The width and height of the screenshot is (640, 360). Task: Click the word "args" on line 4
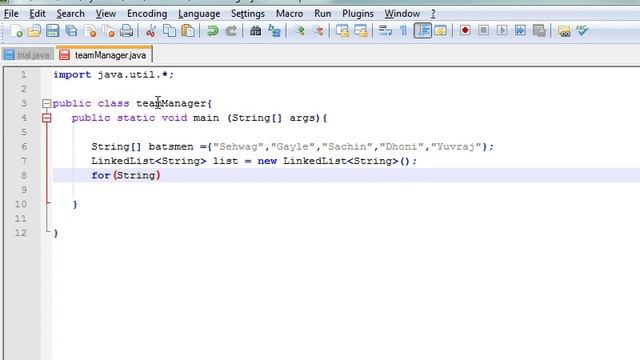(x=302, y=118)
